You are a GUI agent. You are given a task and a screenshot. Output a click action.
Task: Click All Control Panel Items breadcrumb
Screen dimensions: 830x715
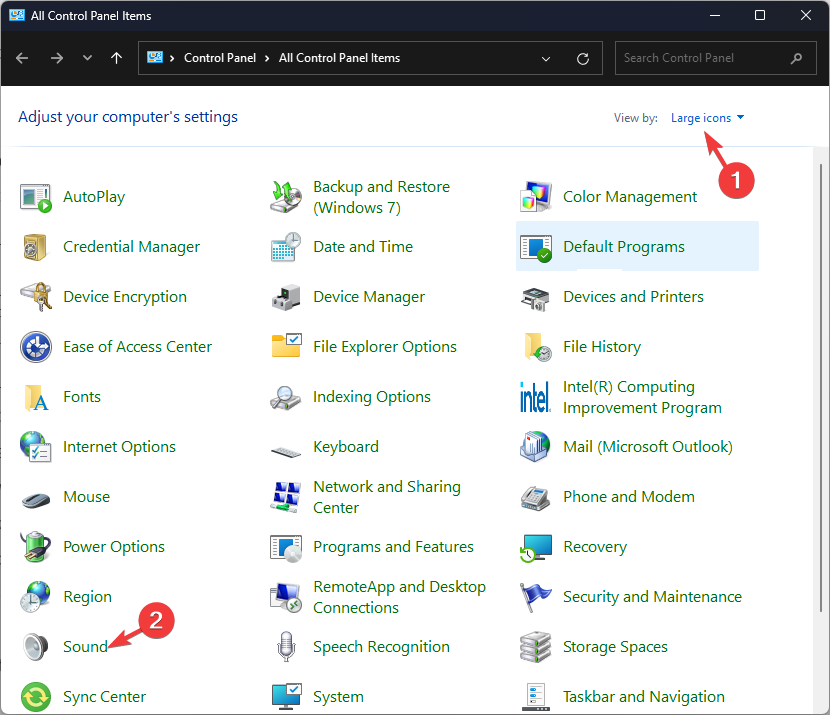pos(339,58)
